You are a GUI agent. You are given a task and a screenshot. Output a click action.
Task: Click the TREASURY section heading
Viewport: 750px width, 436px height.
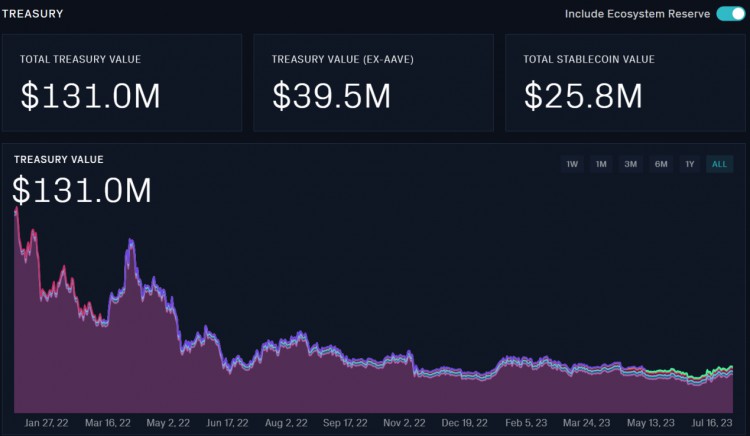click(32, 14)
